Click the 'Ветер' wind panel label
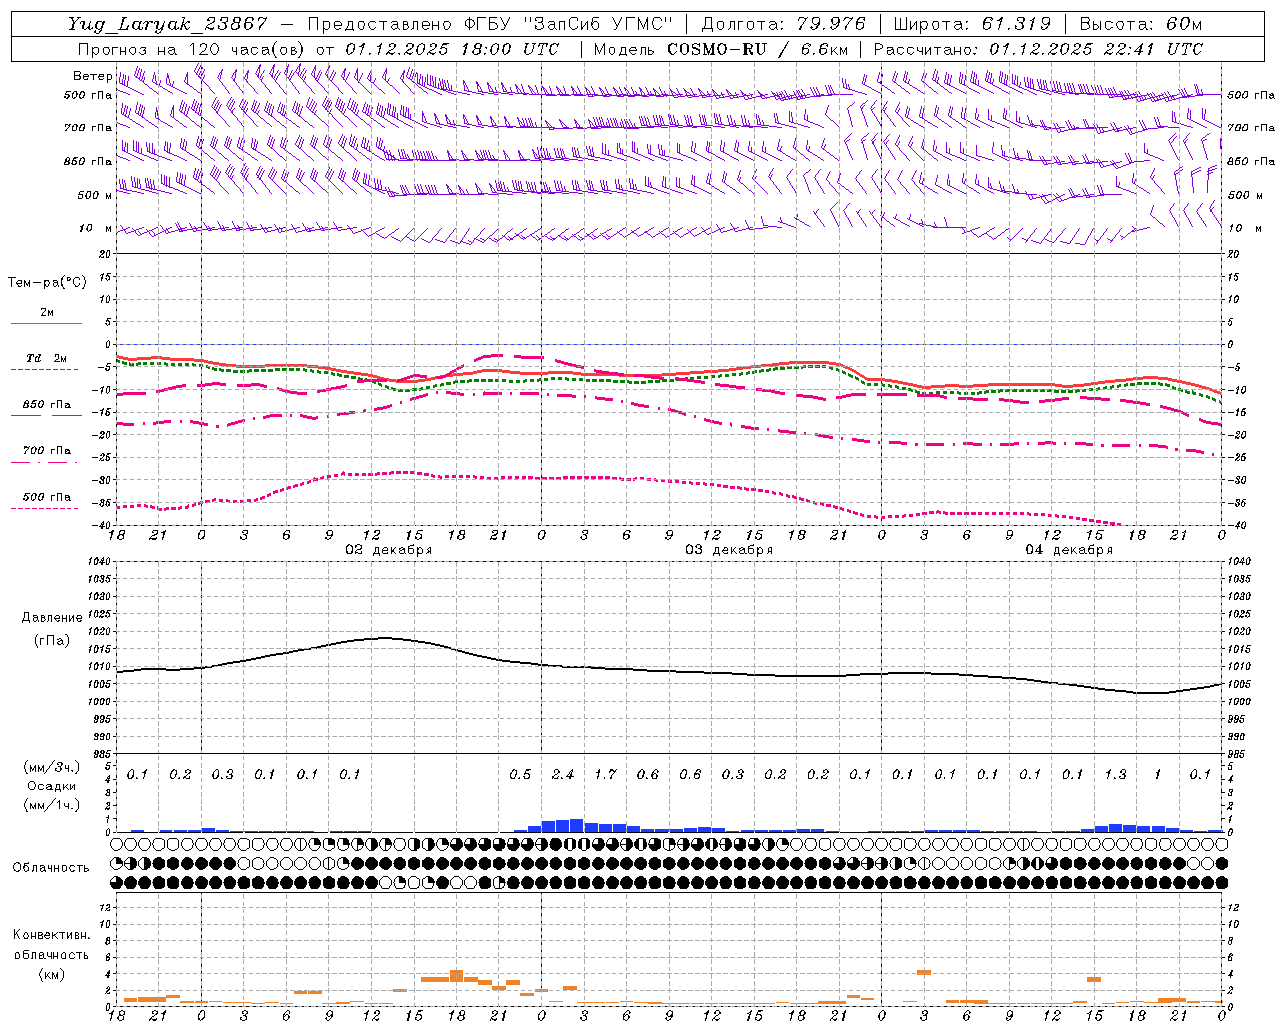 tap(93, 76)
